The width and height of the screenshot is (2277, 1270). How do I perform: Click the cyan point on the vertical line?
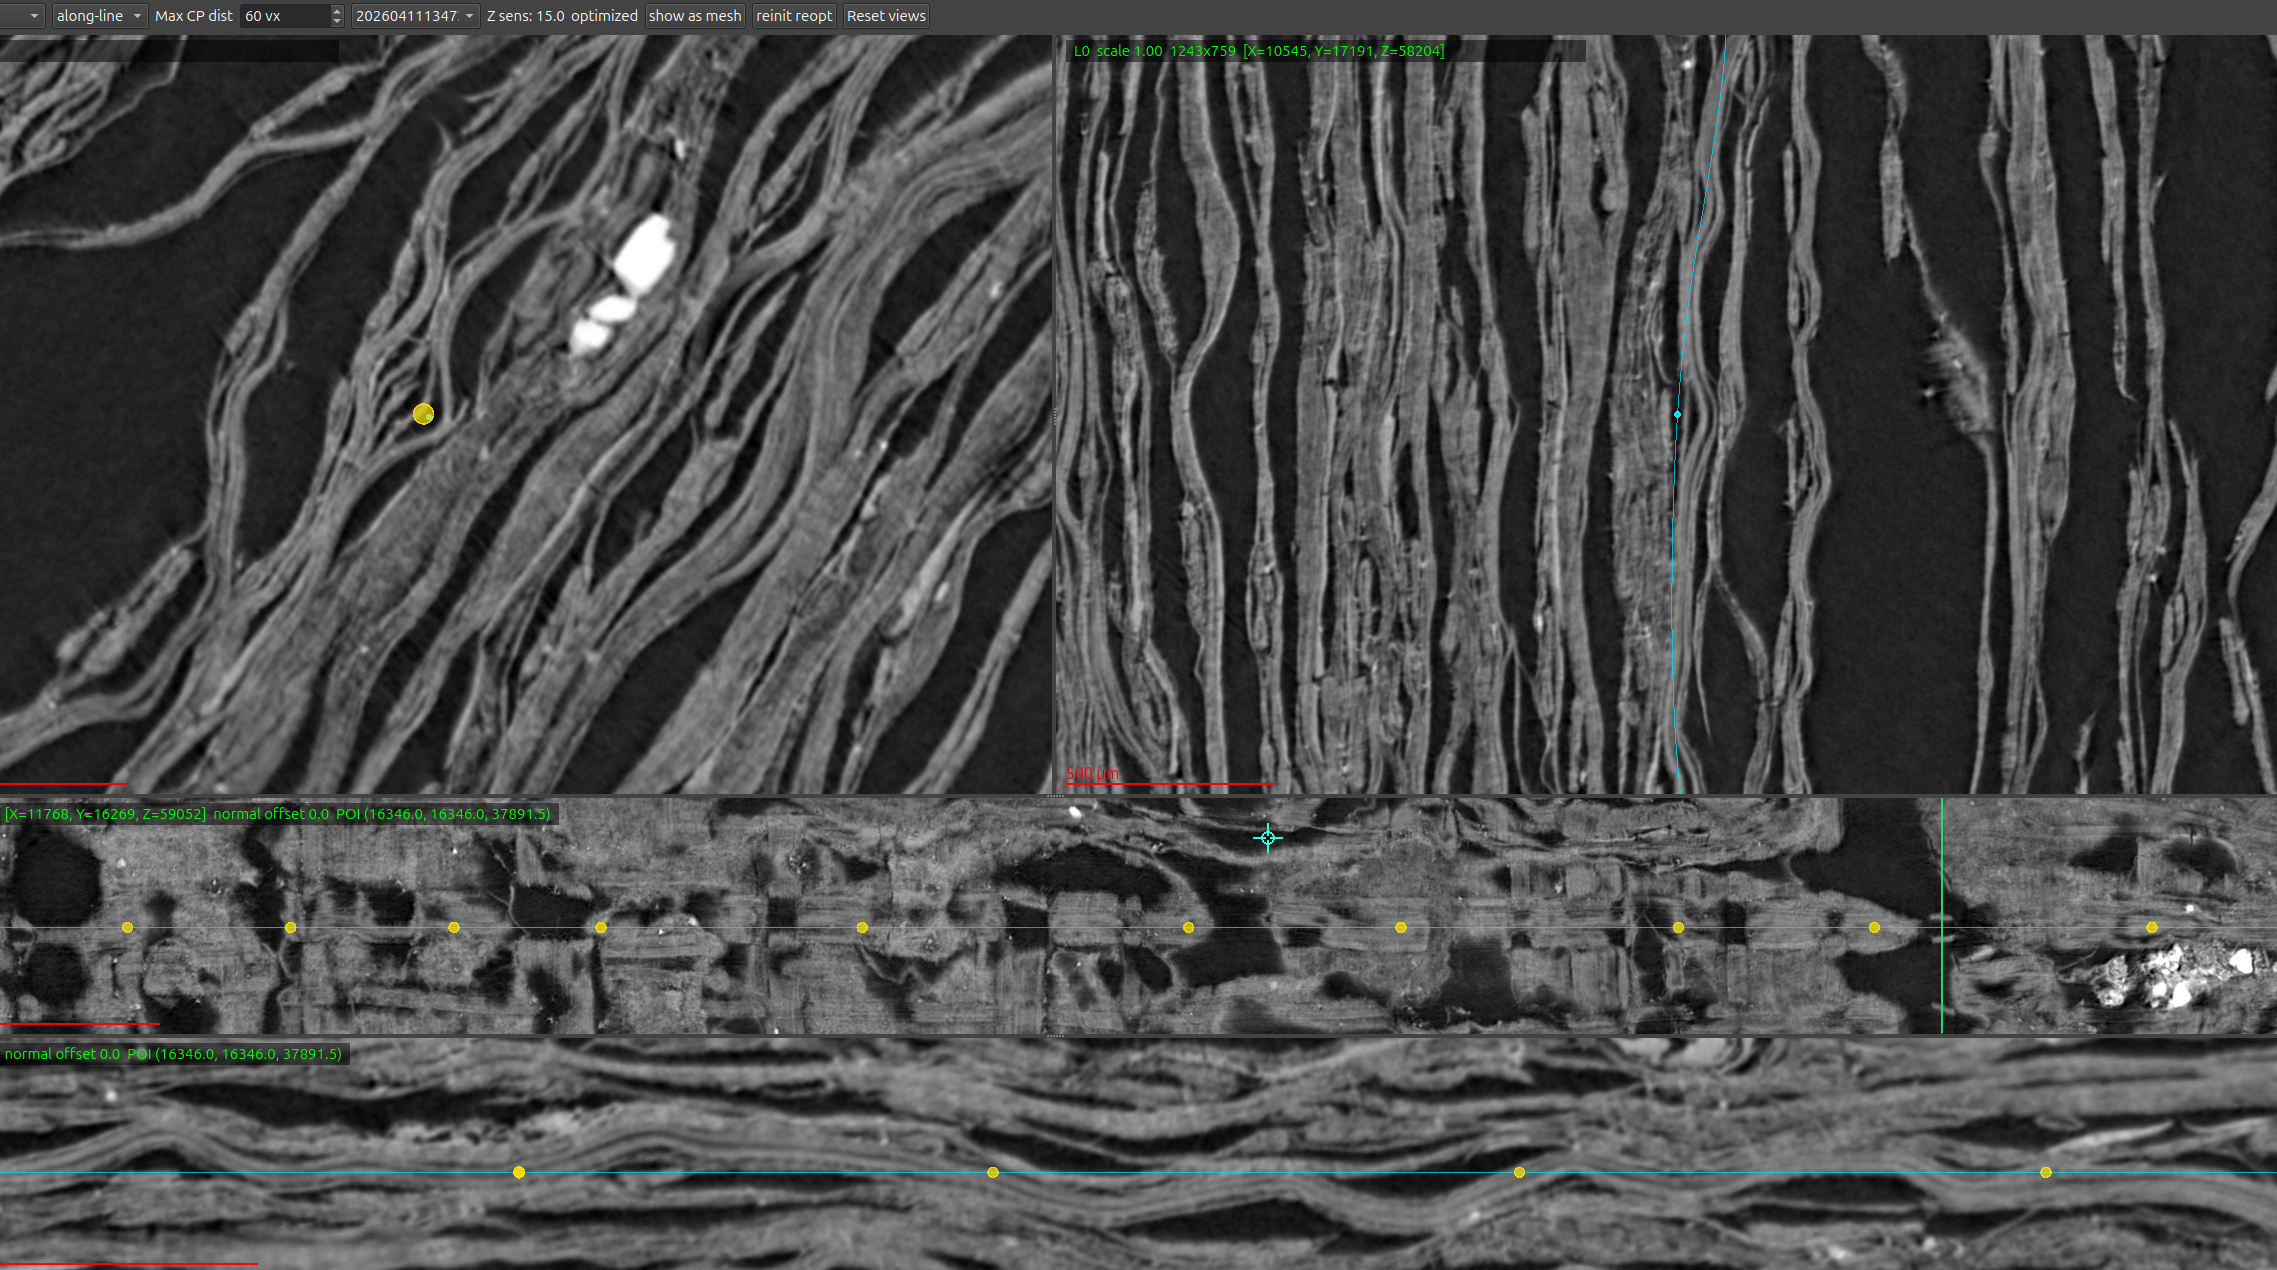[1677, 414]
